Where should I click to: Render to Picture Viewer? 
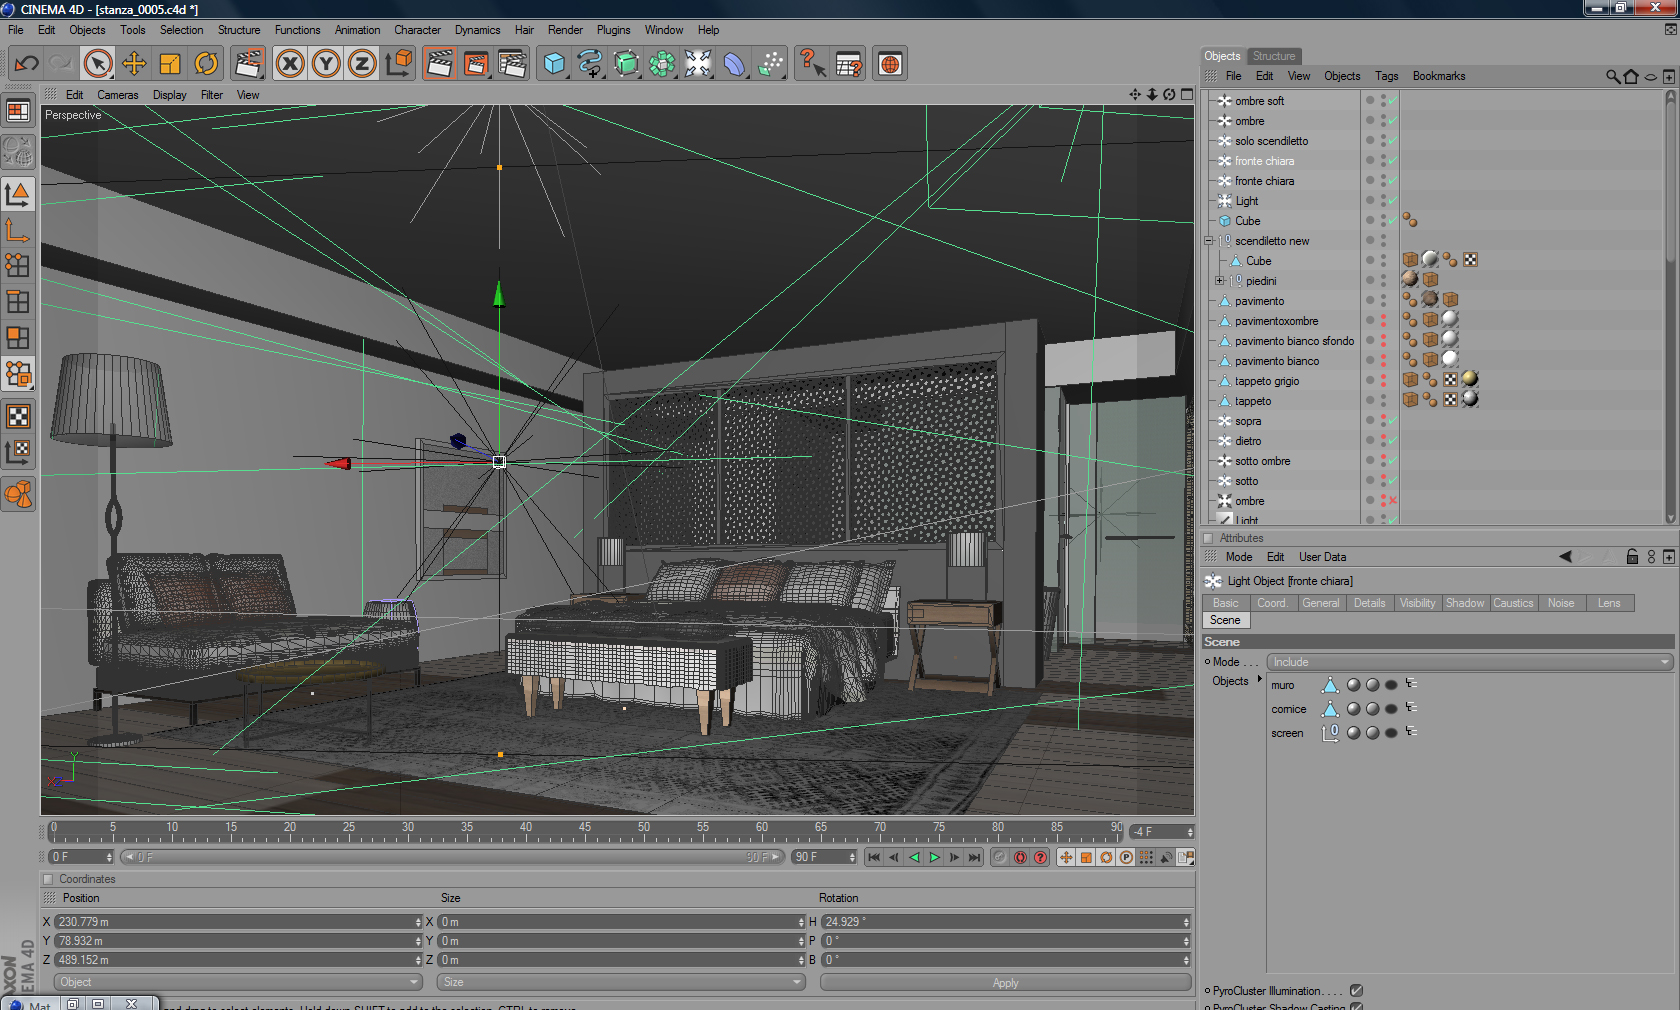(476, 64)
